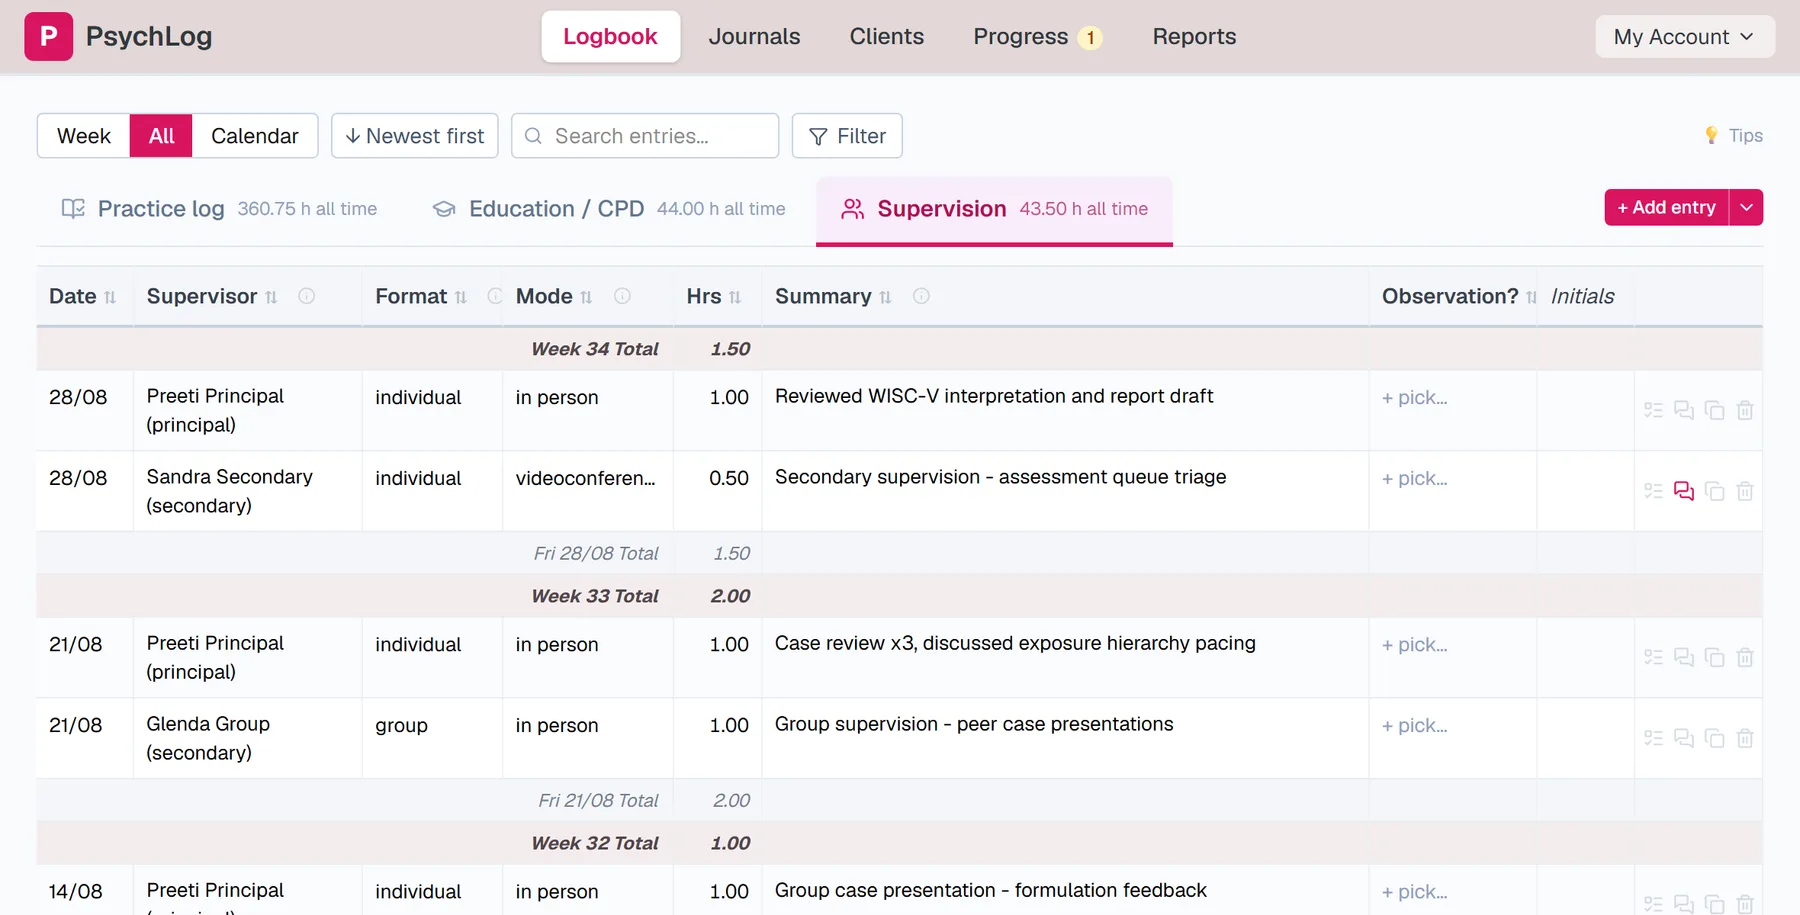
Task: Delete the 21/08 Preeti Principal entry
Action: [1745, 657]
